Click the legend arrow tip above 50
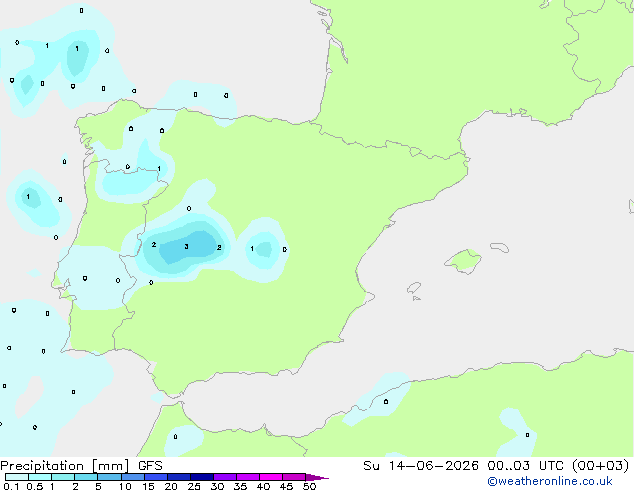The image size is (634, 490). pyautogui.click(x=317, y=477)
